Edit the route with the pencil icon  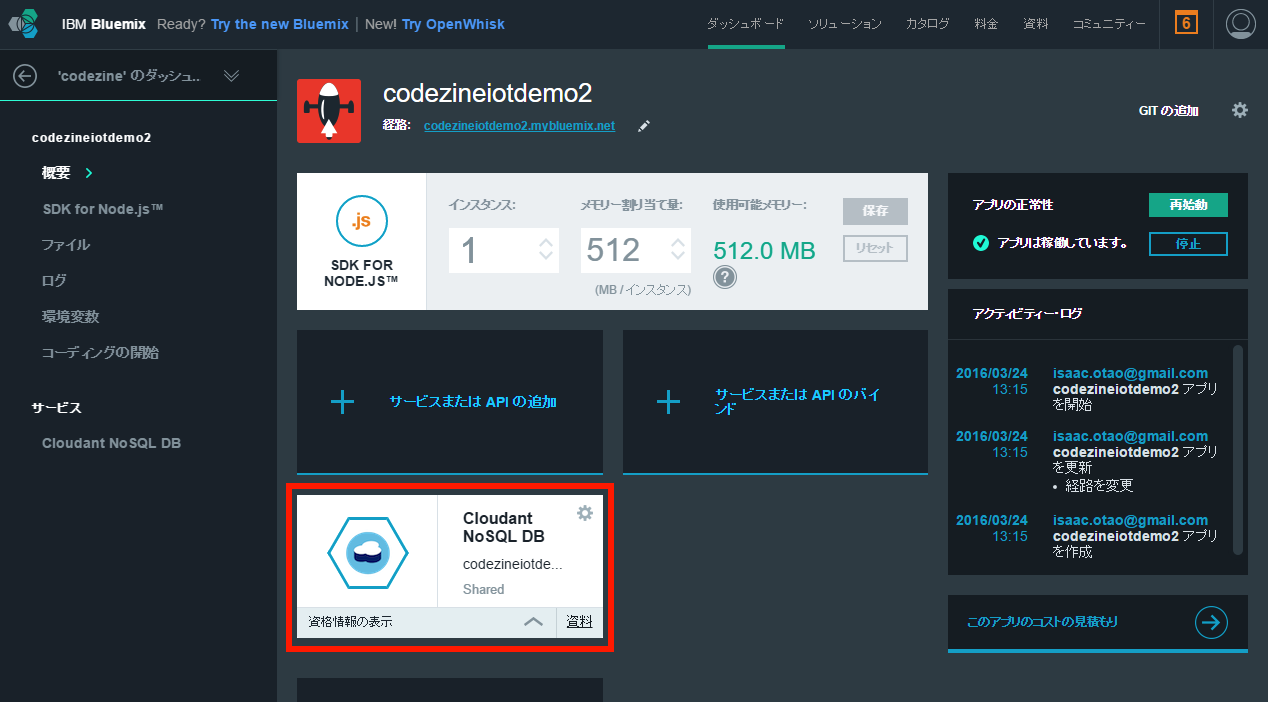644,126
